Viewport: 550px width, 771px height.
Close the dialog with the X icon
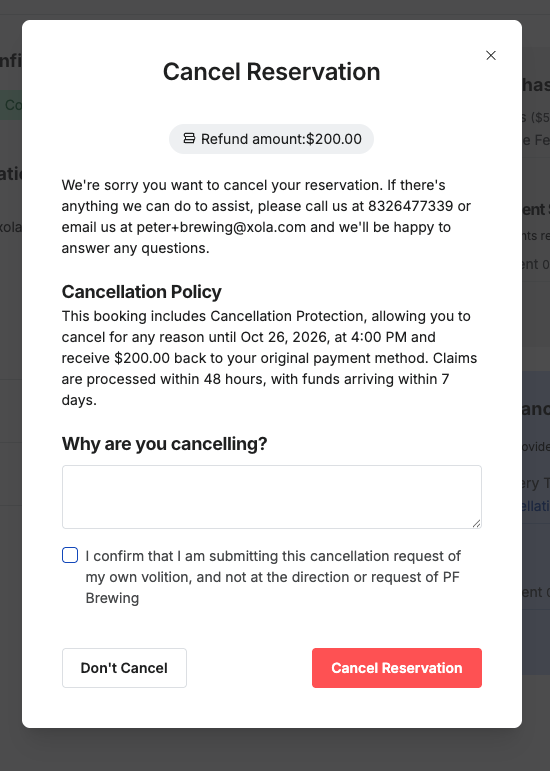(x=491, y=56)
